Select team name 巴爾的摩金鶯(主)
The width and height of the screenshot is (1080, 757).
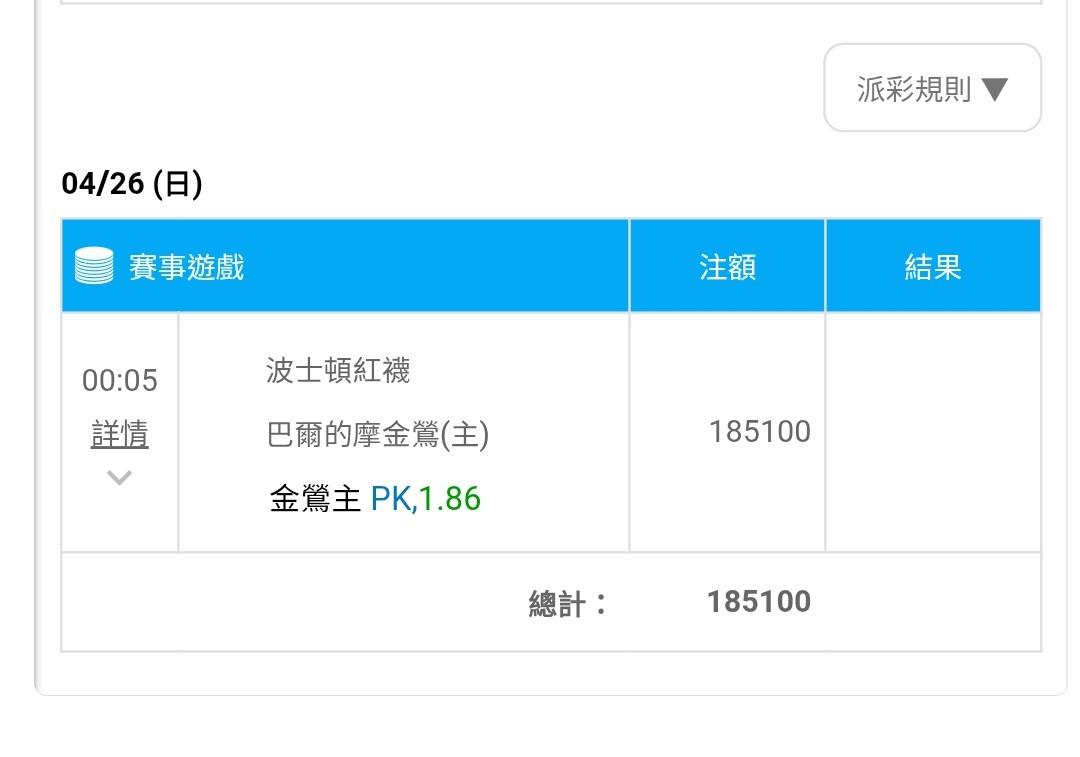pyautogui.click(x=379, y=435)
